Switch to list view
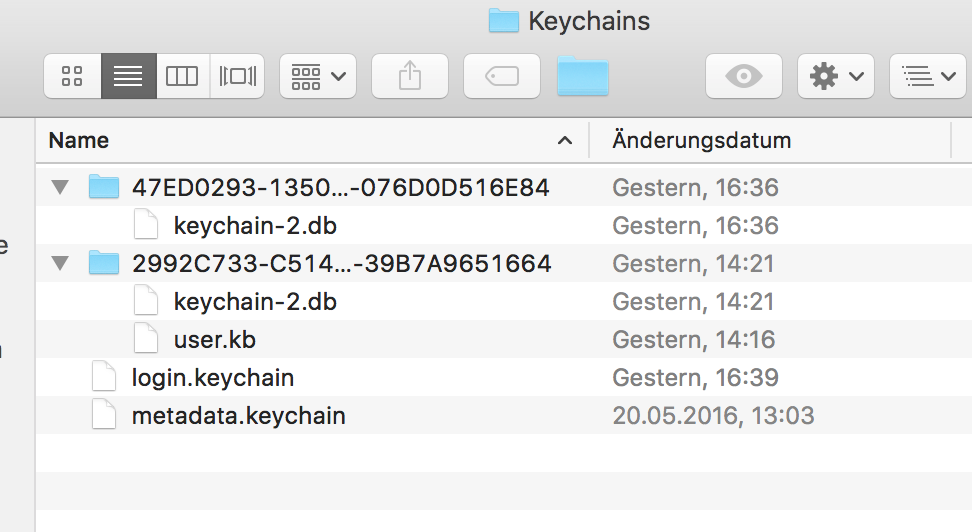Viewport: 972px width, 532px height. [x=128, y=76]
